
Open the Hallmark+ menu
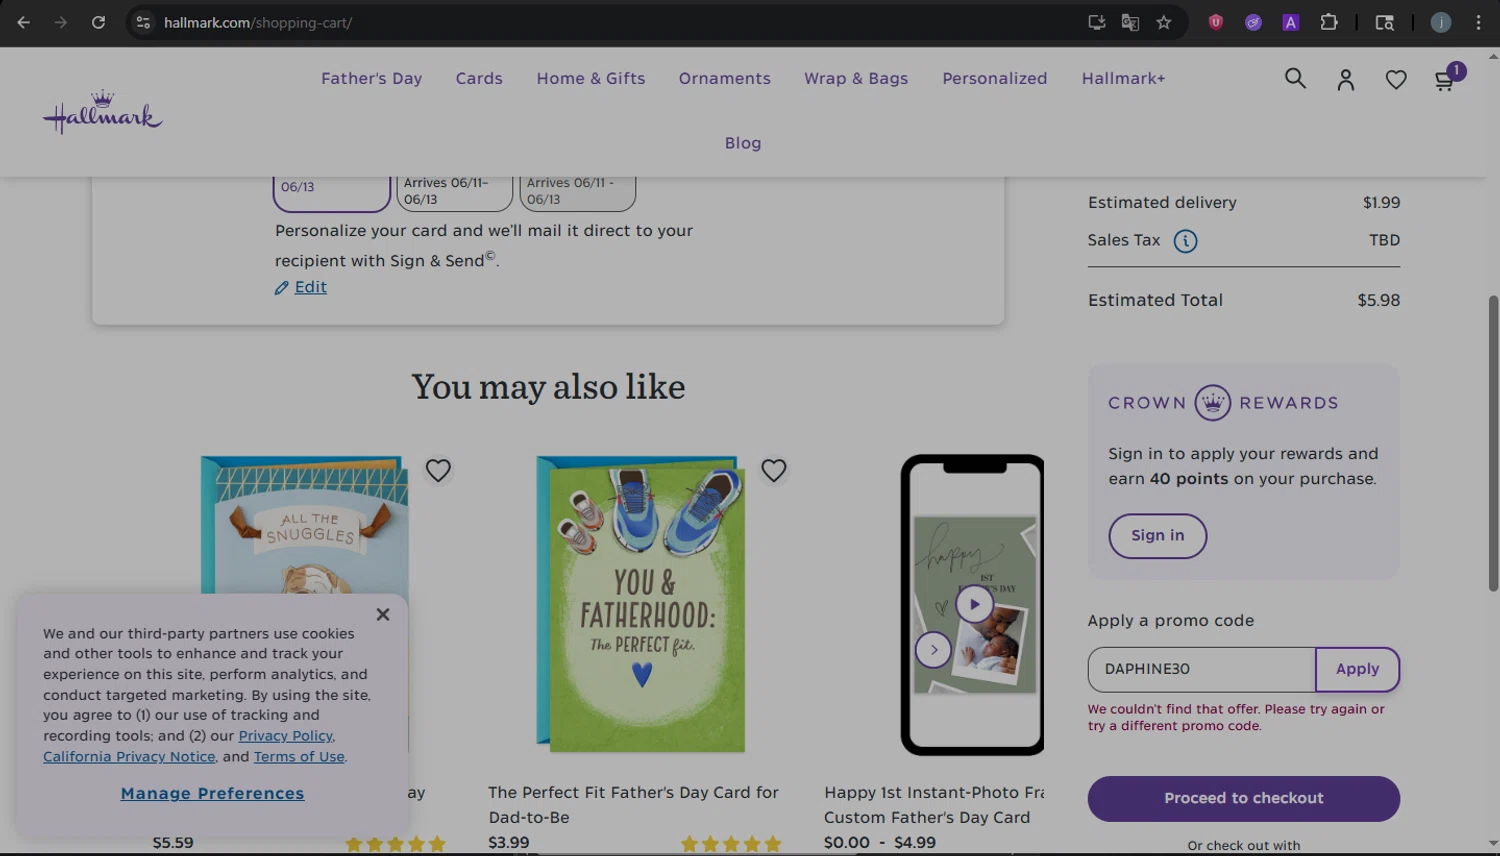1123,78
